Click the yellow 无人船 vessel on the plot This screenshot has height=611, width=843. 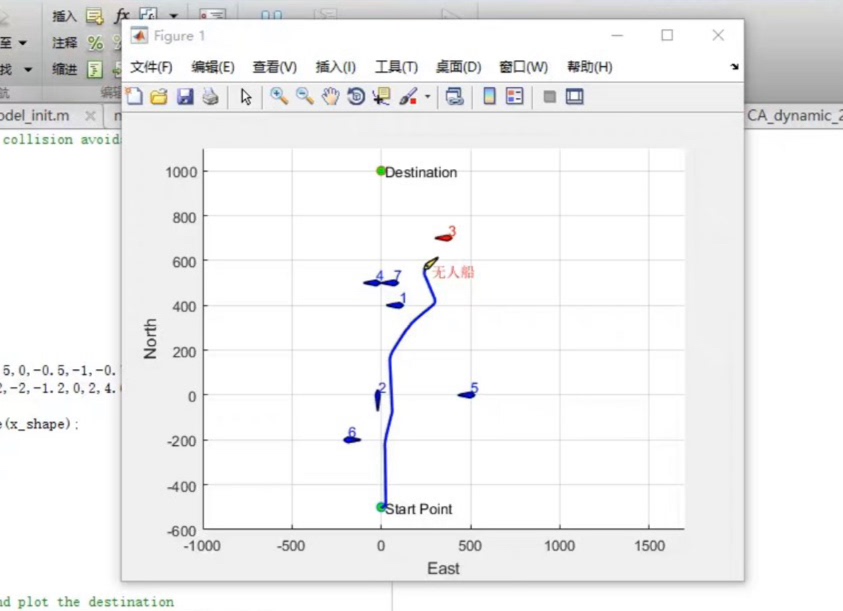pos(431,263)
